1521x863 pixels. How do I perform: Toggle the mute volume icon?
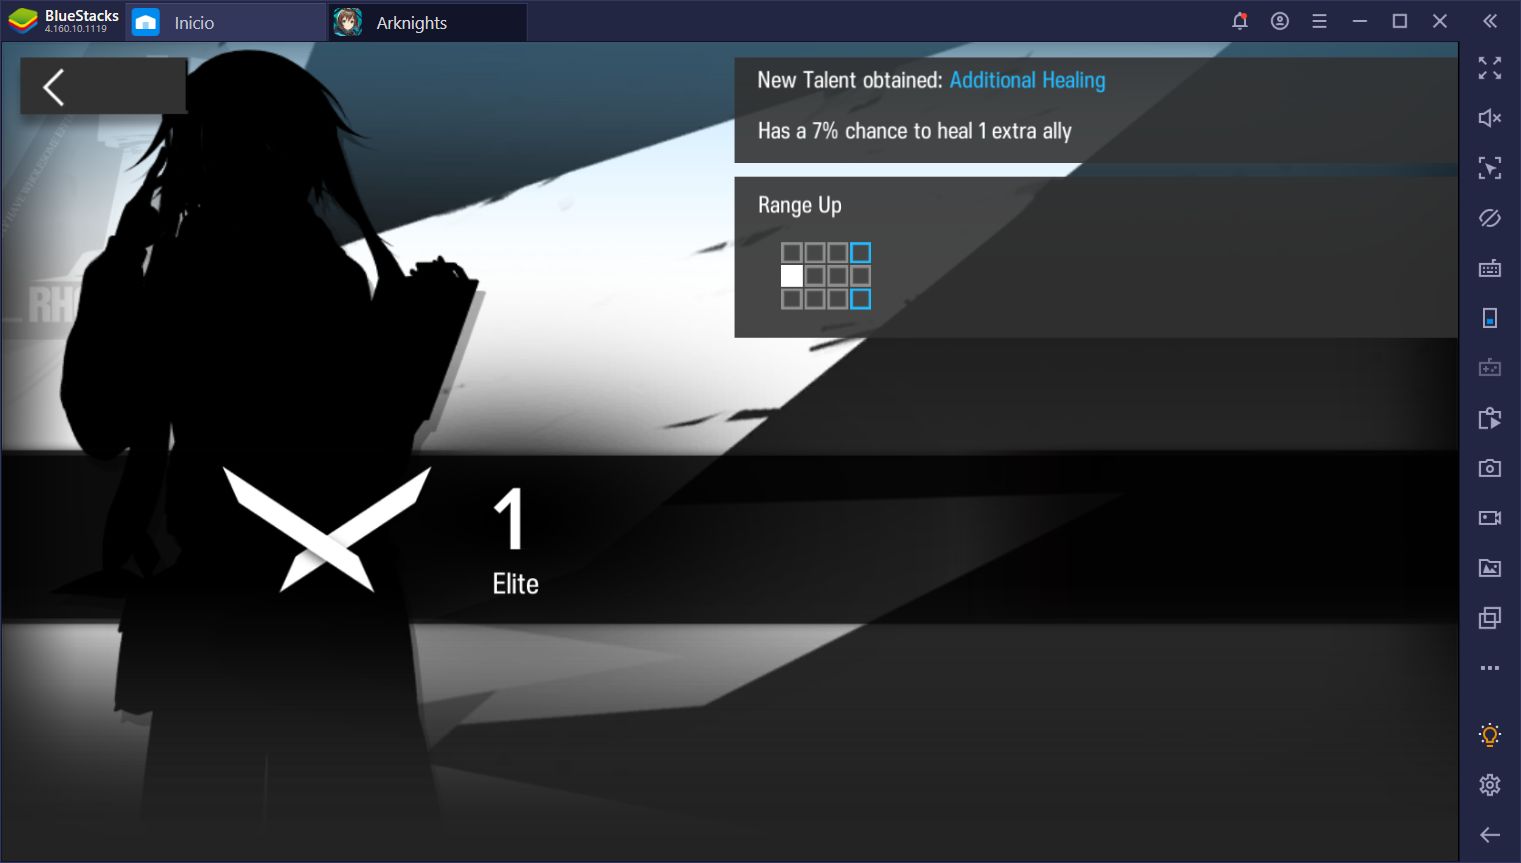point(1490,118)
